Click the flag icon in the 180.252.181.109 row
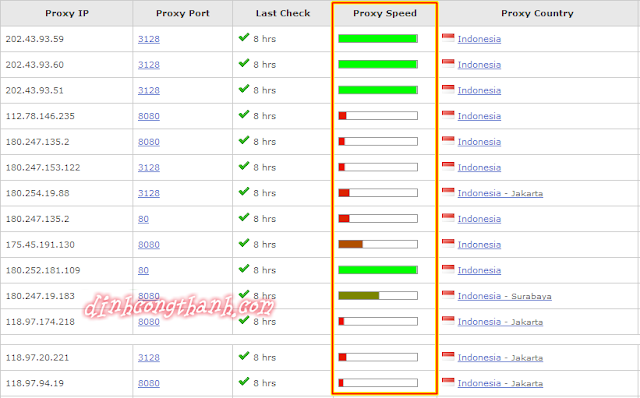 pos(448,269)
